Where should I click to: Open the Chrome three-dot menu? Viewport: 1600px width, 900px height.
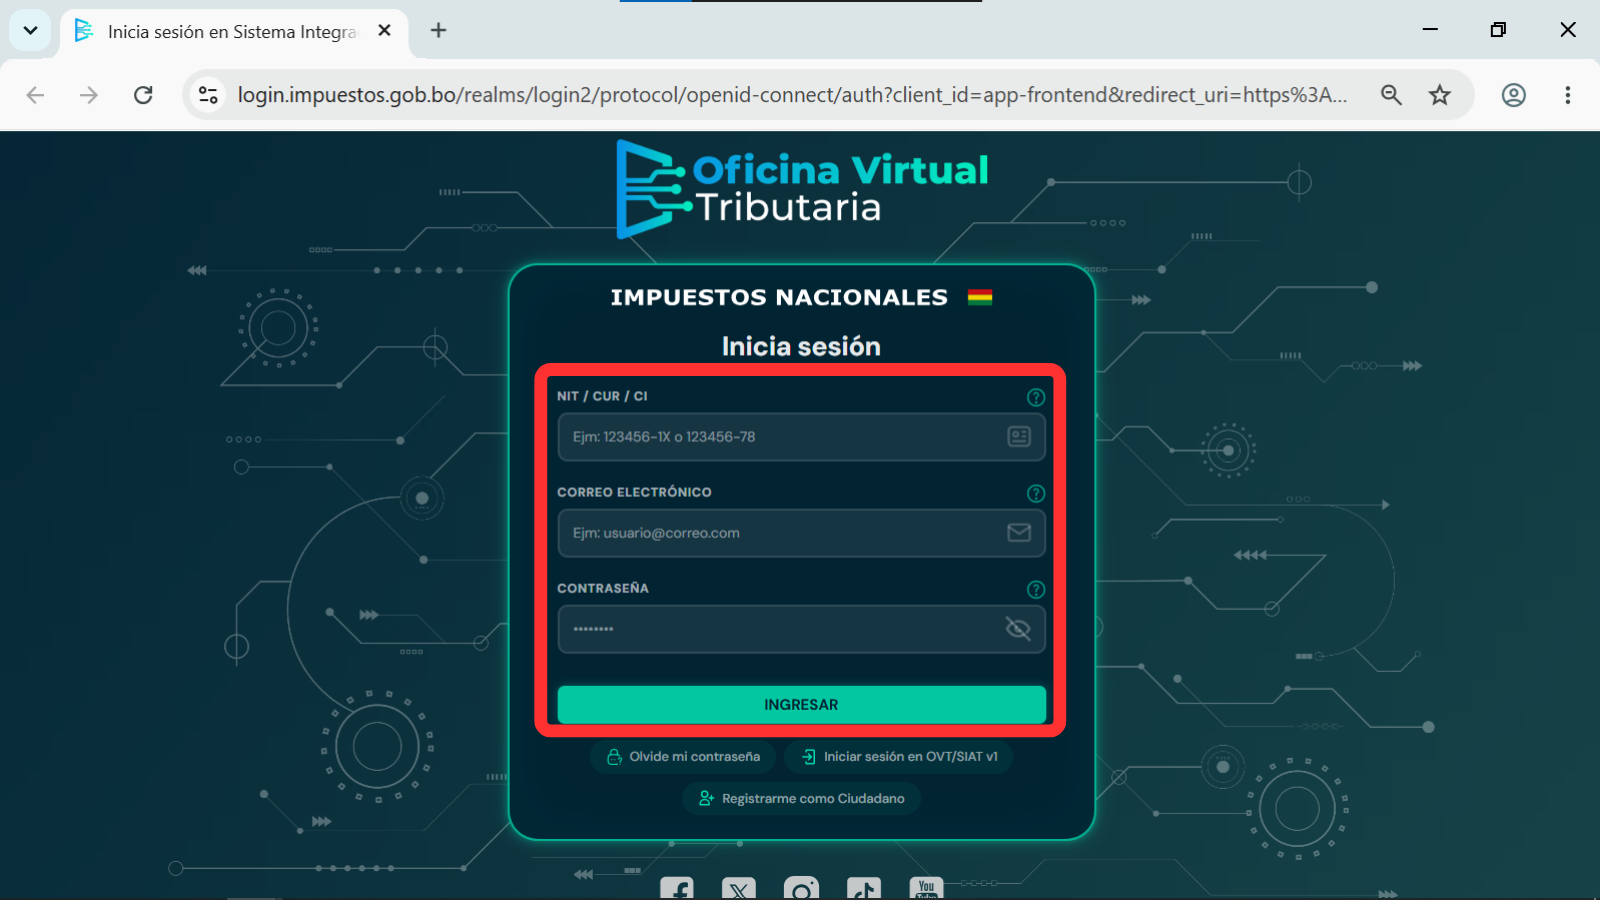[1567, 95]
